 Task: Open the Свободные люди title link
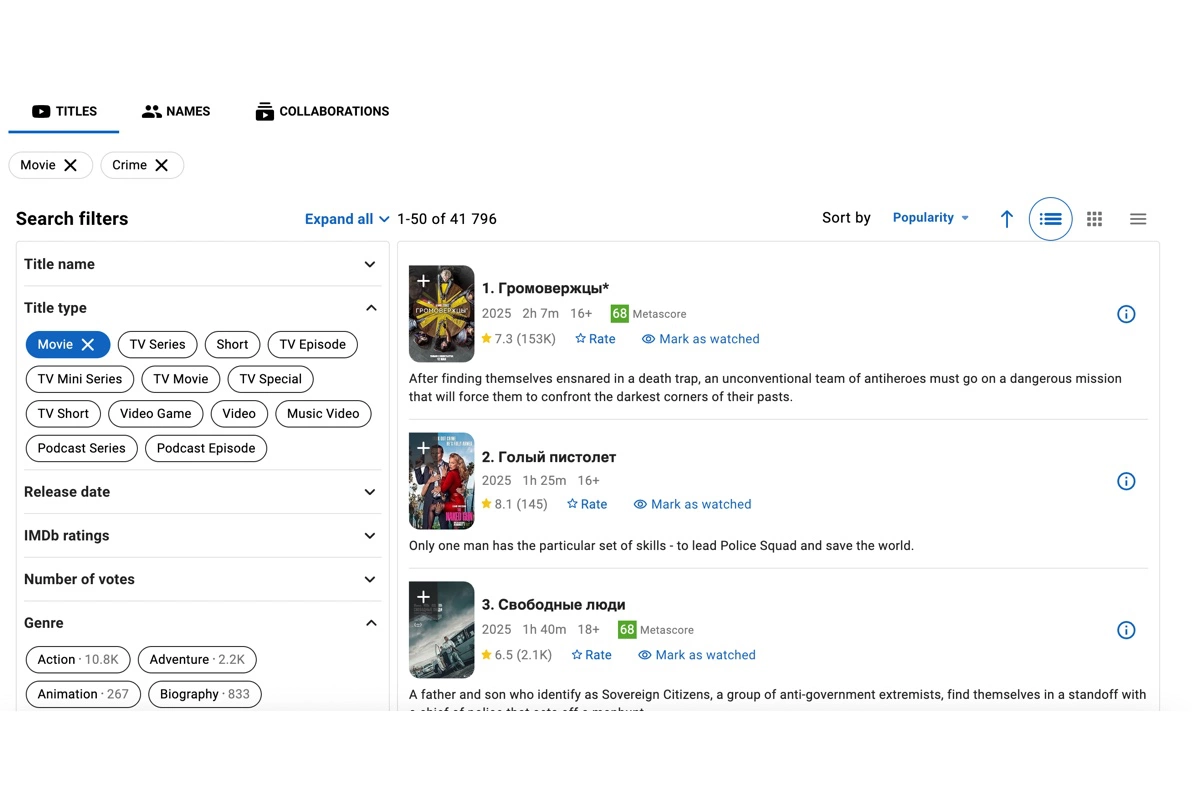pyautogui.click(x=553, y=605)
